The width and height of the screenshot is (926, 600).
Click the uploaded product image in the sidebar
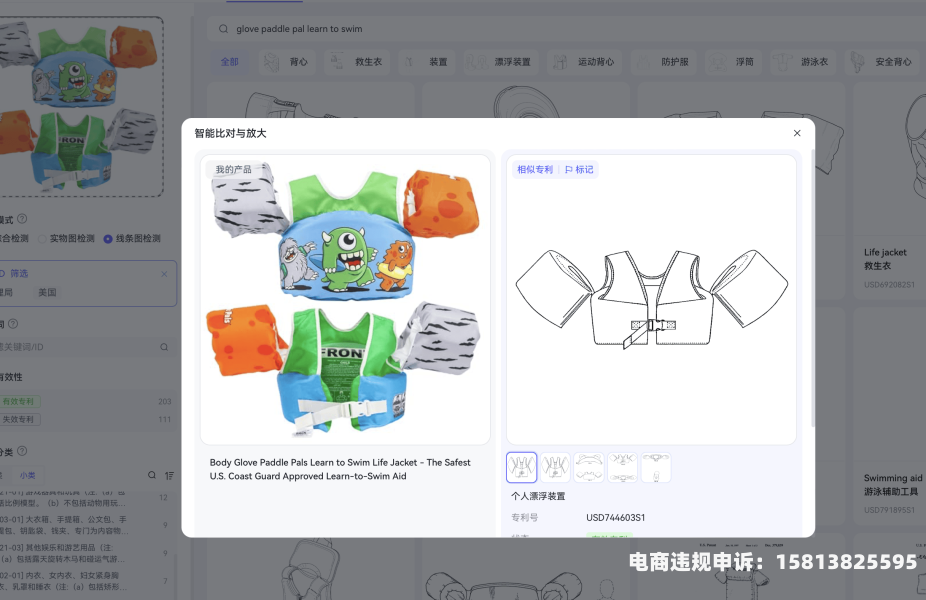80,107
